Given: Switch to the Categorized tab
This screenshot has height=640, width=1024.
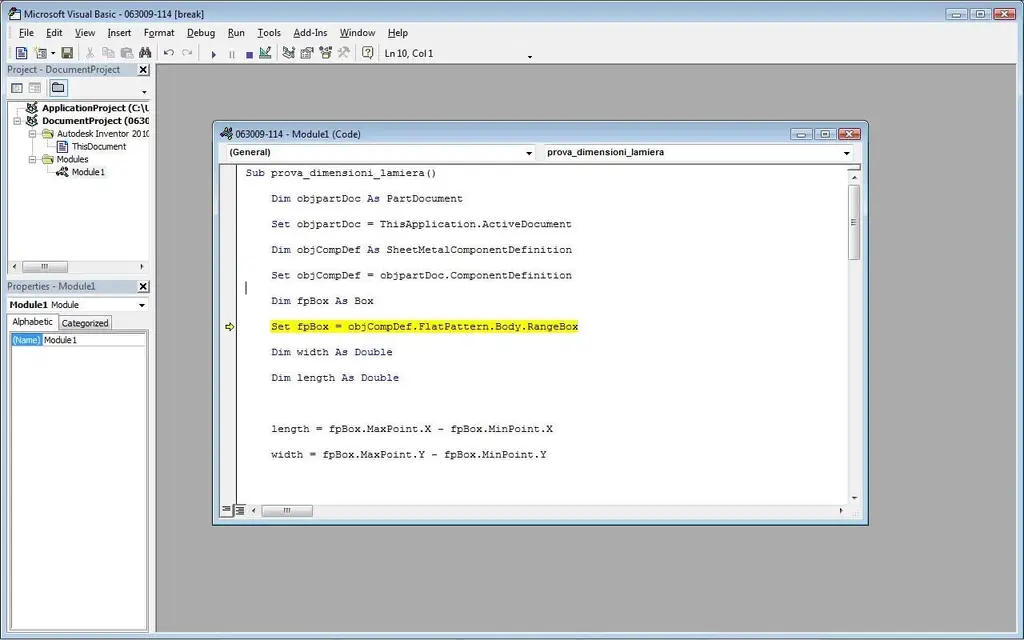Looking at the screenshot, I should [85, 323].
